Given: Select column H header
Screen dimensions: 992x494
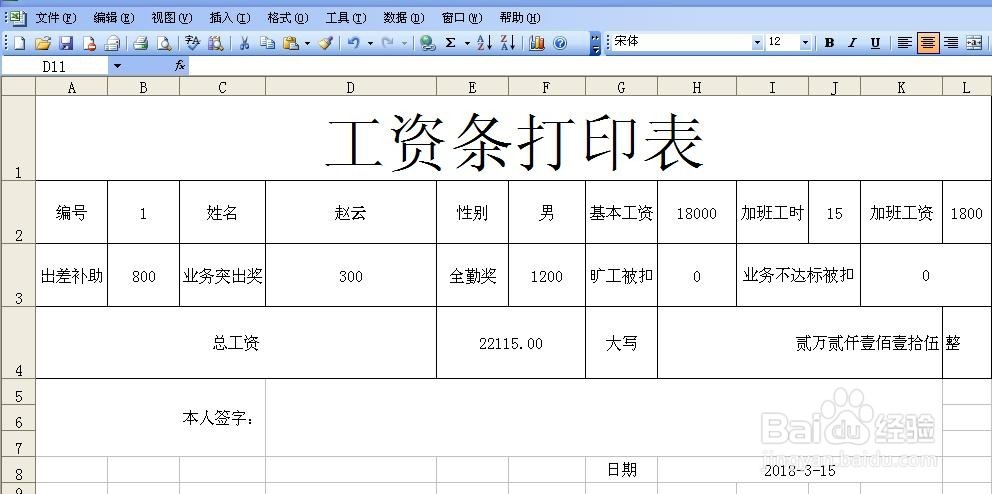Looking at the screenshot, I should (697, 87).
